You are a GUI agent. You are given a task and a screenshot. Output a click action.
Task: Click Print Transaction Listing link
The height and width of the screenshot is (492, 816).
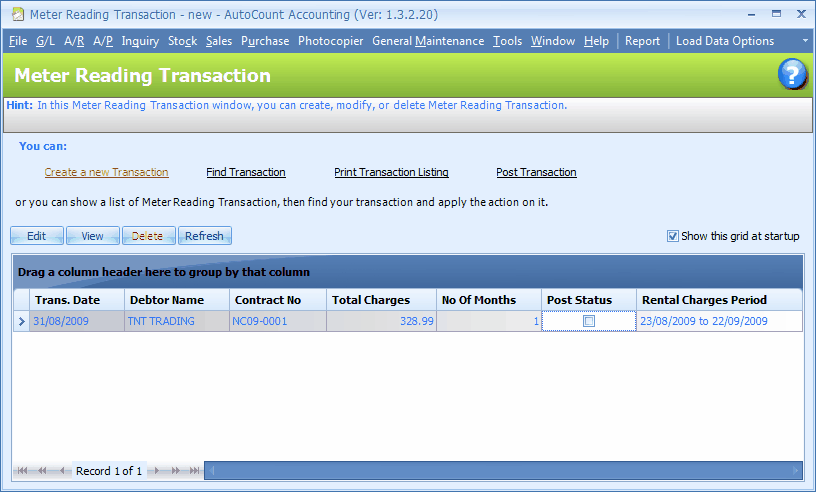tap(391, 172)
